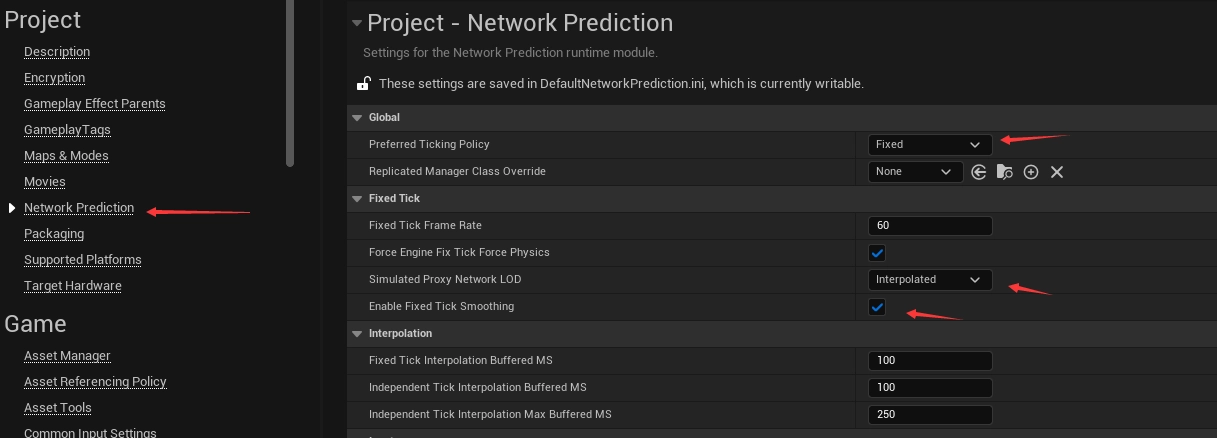This screenshot has width=1217, height=438.
Task: Browse to Replicated Manager Class in Content Browser
Action: 1005,172
